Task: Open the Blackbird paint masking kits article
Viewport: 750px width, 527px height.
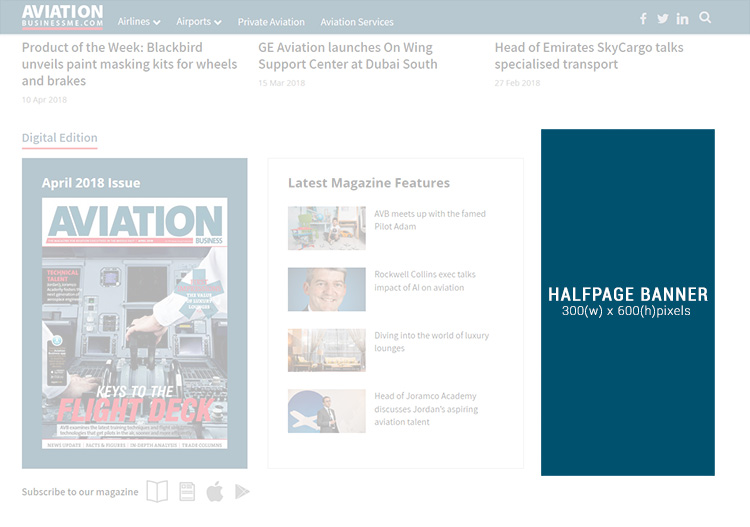Action: pyautogui.click(x=129, y=64)
